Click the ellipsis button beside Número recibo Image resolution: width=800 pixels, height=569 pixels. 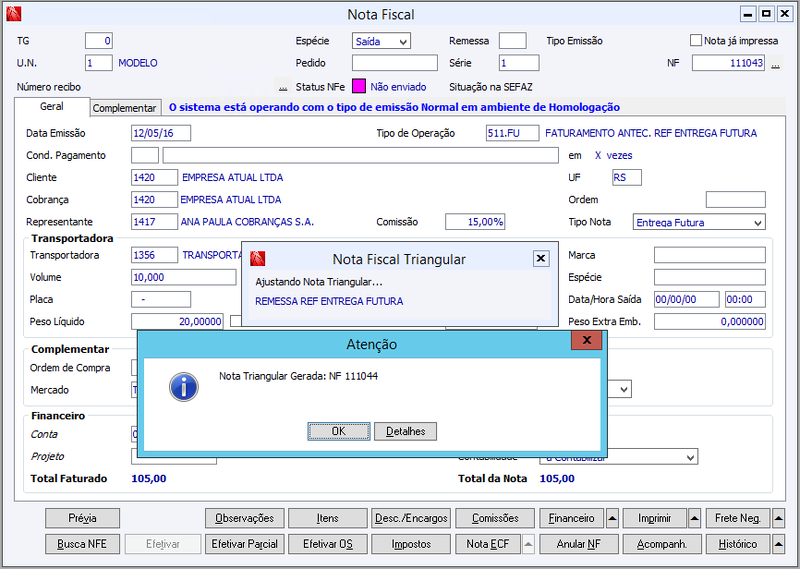point(283,87)
